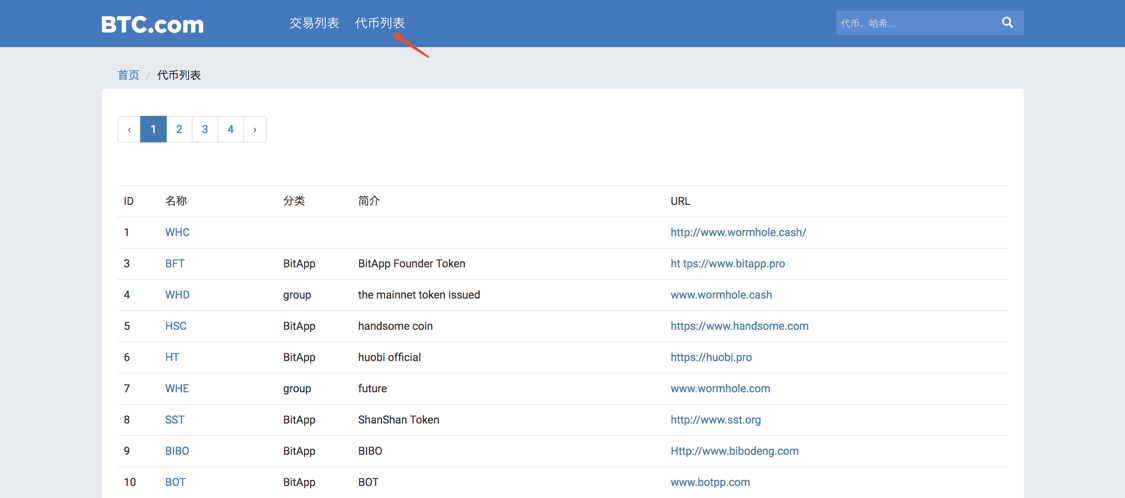The width and height of the screenshot is (1125, 498).
Task: Click the 简介 column header
Action: [x=369, y=201]
